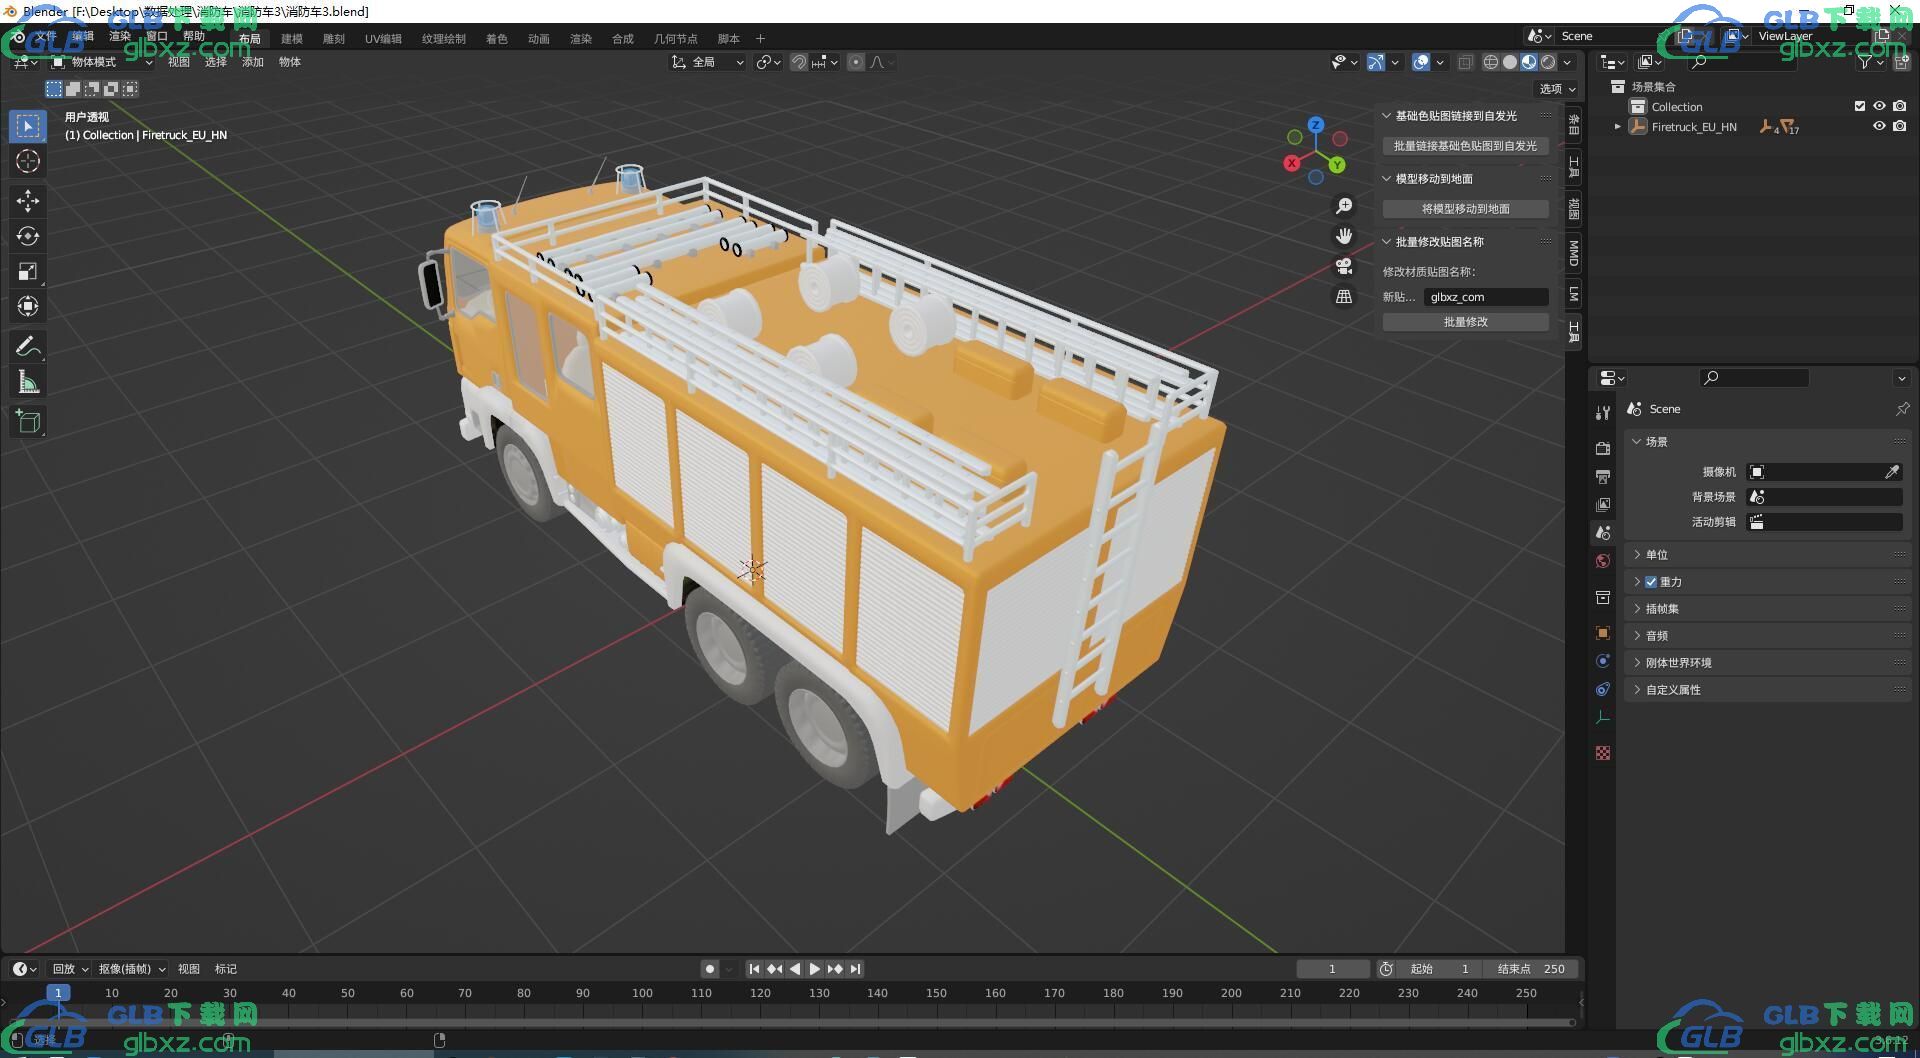Activate the Move tool

point(28,201)
